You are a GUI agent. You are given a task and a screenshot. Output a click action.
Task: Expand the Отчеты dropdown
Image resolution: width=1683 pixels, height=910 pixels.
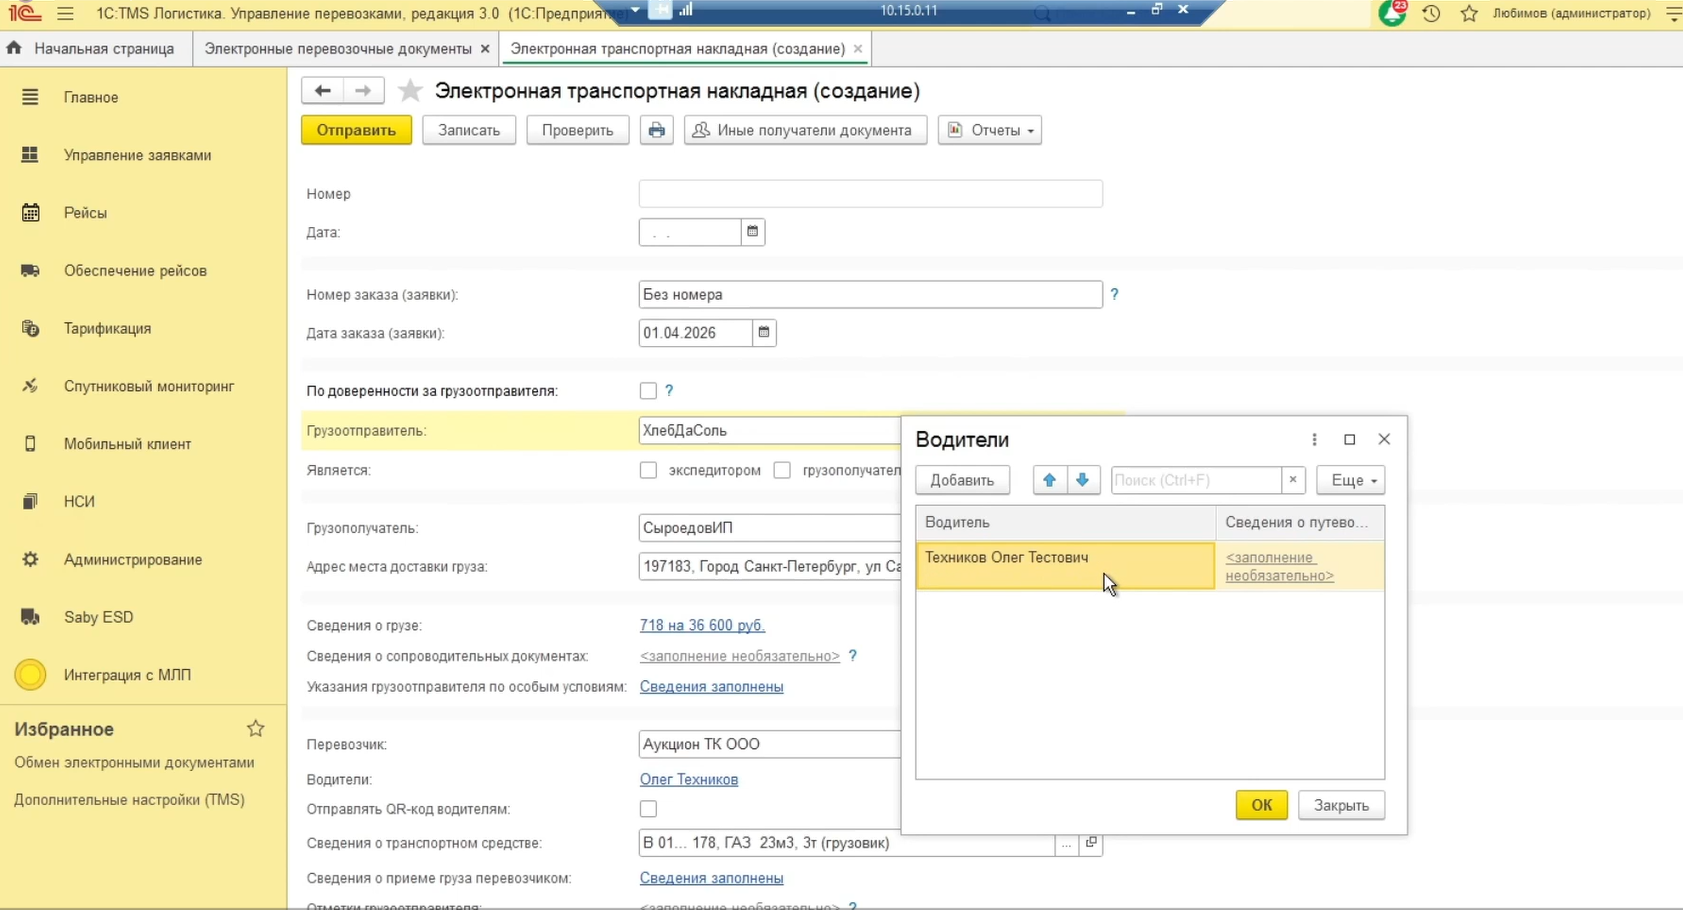pos(989,130)
